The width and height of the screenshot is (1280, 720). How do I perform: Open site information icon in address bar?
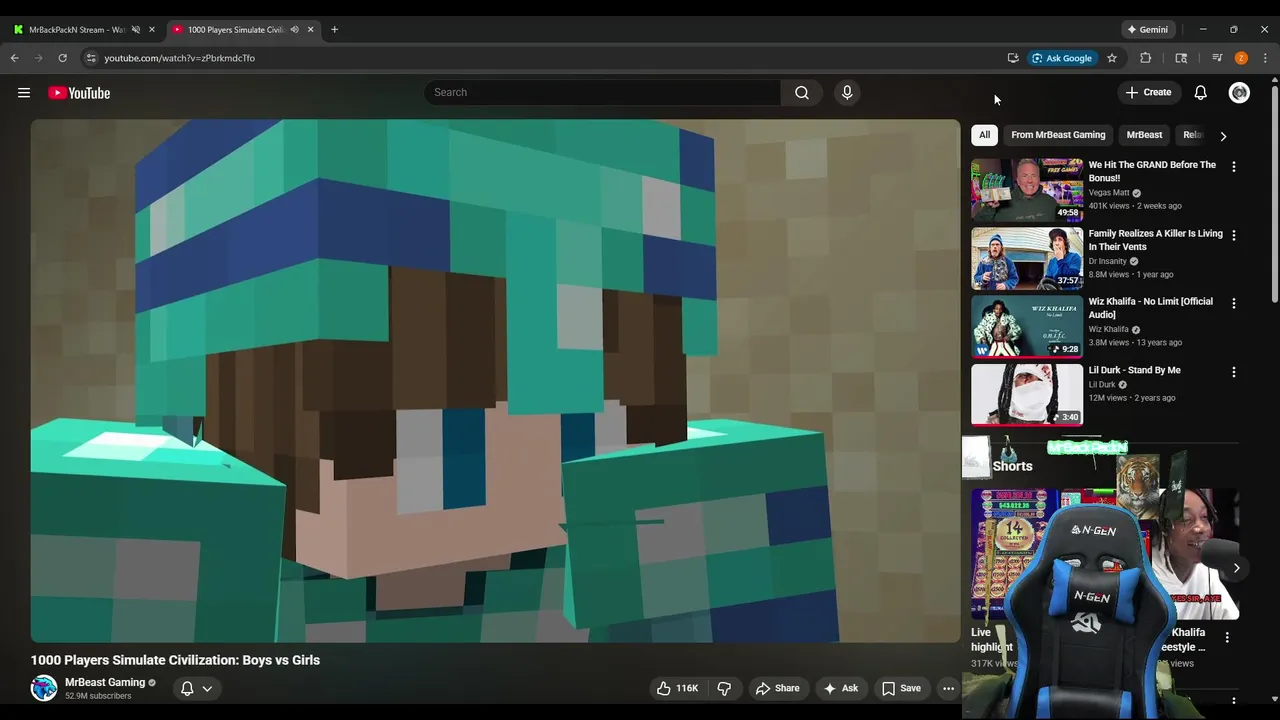coord(91,58)
